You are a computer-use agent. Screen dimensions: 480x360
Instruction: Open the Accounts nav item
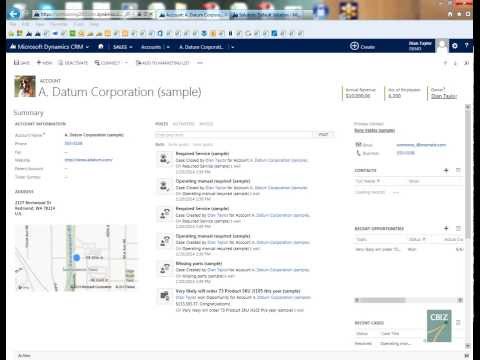(x=151, y=47)
